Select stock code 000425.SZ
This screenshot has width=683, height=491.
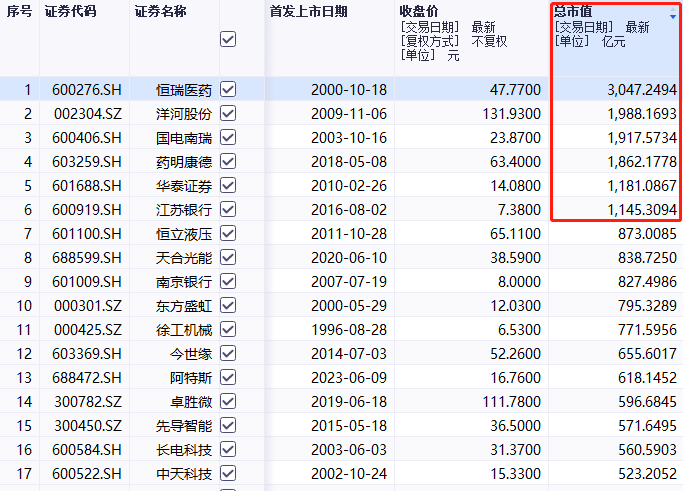pyautogui.click(x=88, y=329)
